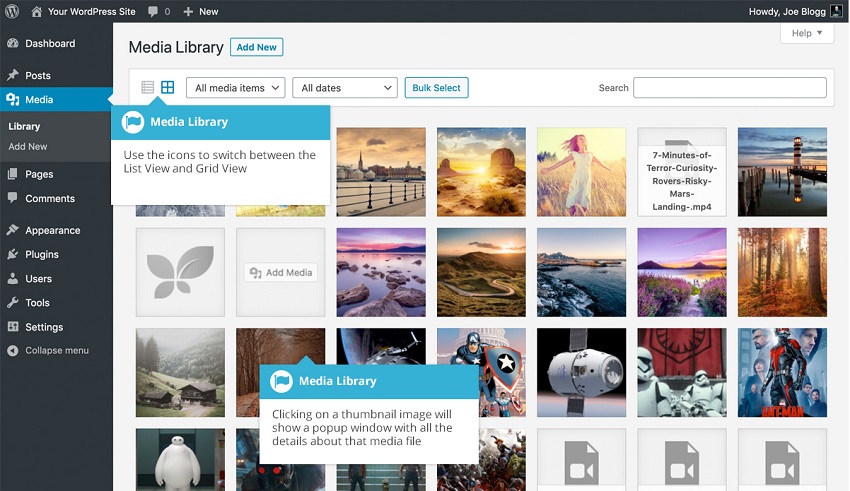
Task: Open the purple flowers lake thumbnail
Action: 682,272
